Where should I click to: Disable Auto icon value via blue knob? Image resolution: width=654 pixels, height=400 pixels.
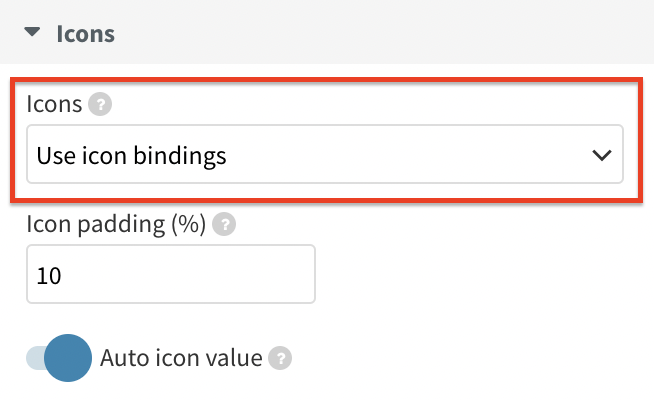coord(68,358)
